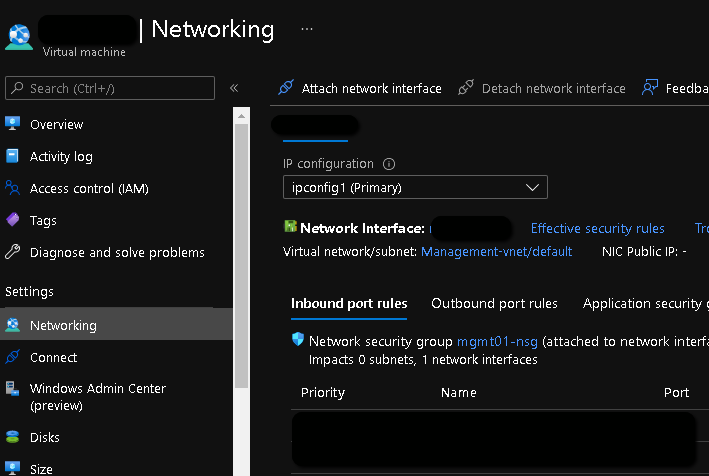Click the Disks icon

(x=13, y=437)
